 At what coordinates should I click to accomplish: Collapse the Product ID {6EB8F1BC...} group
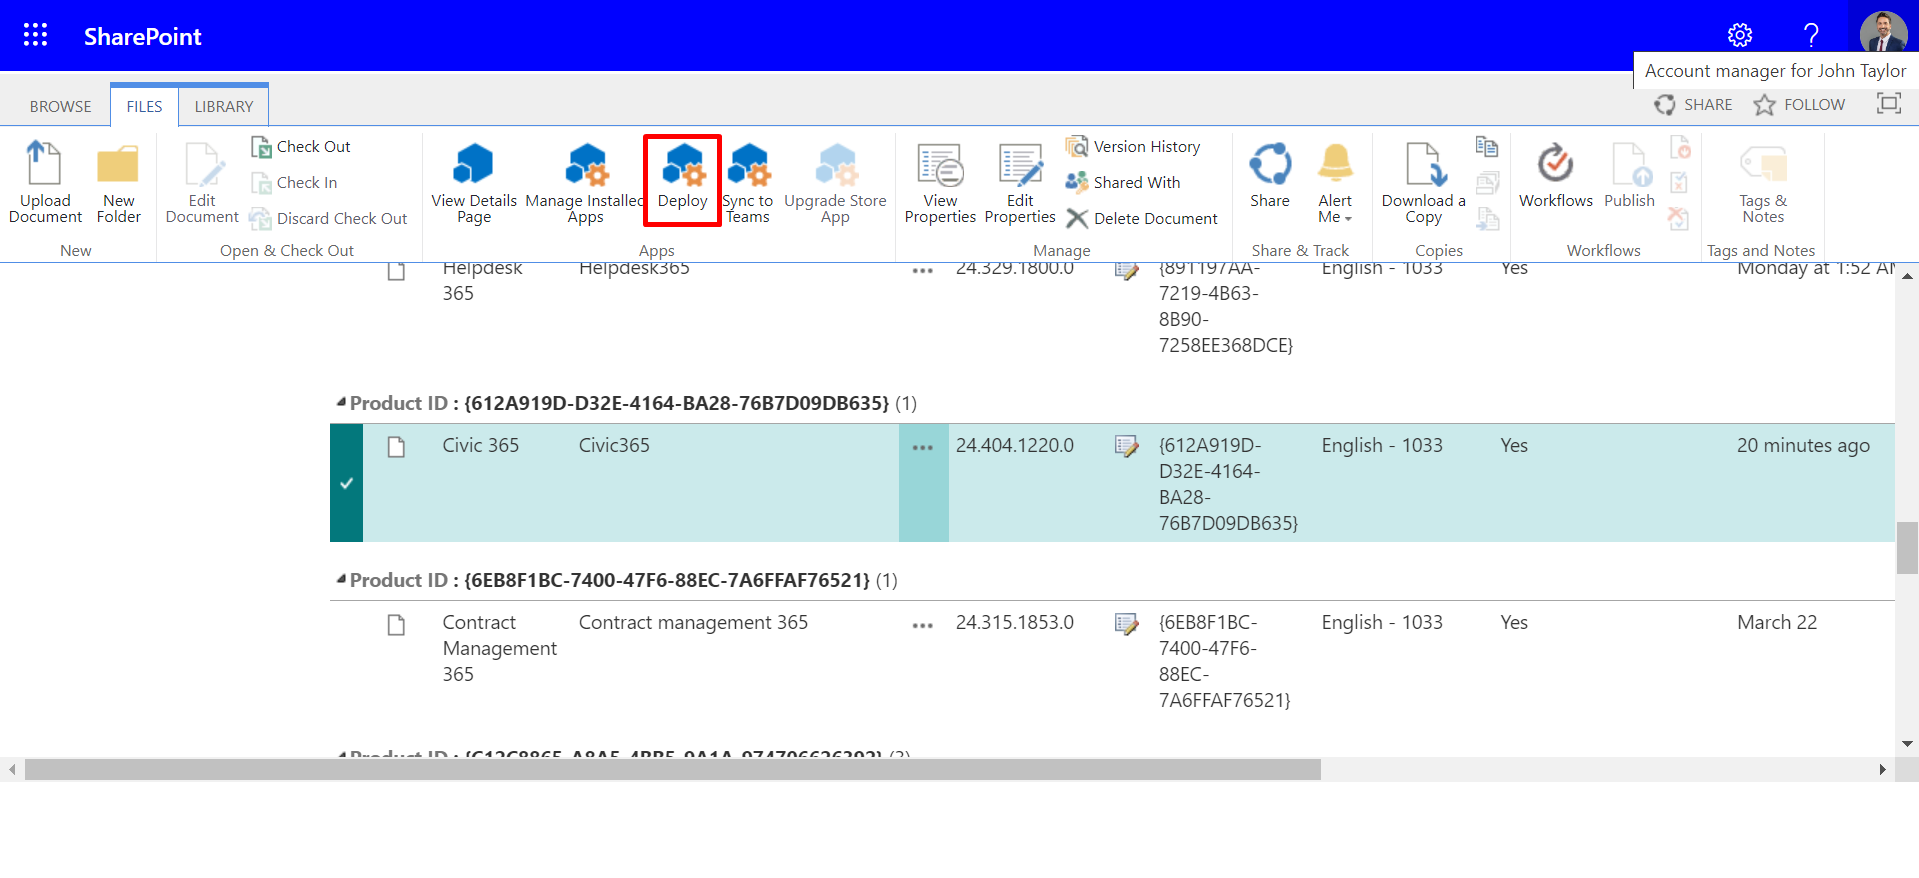(x=341, y=579)
